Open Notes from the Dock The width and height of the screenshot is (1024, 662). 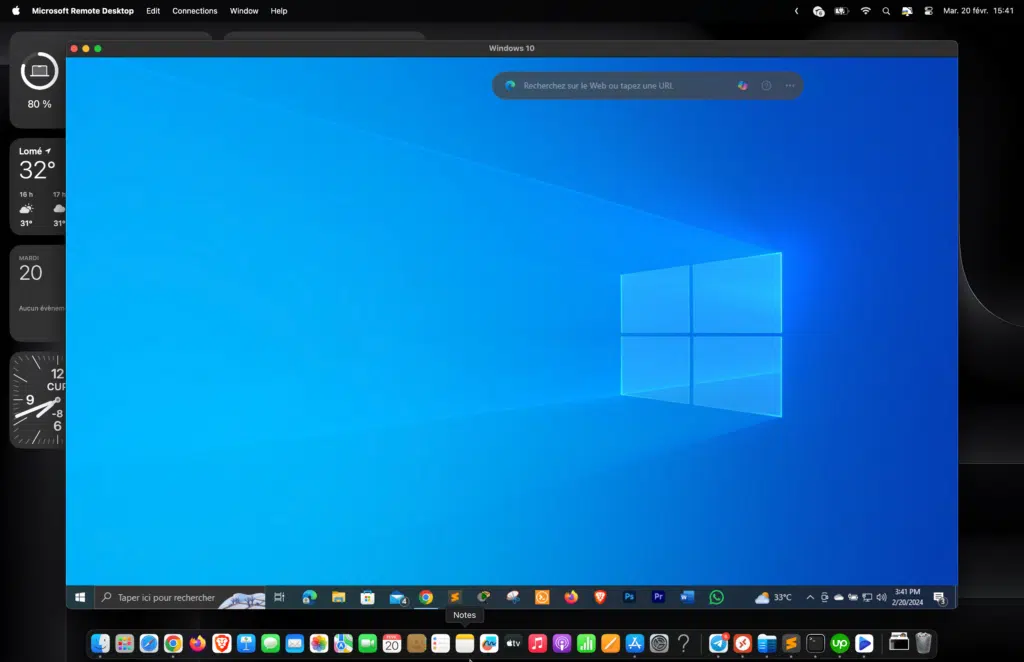(x=465, y=644)
